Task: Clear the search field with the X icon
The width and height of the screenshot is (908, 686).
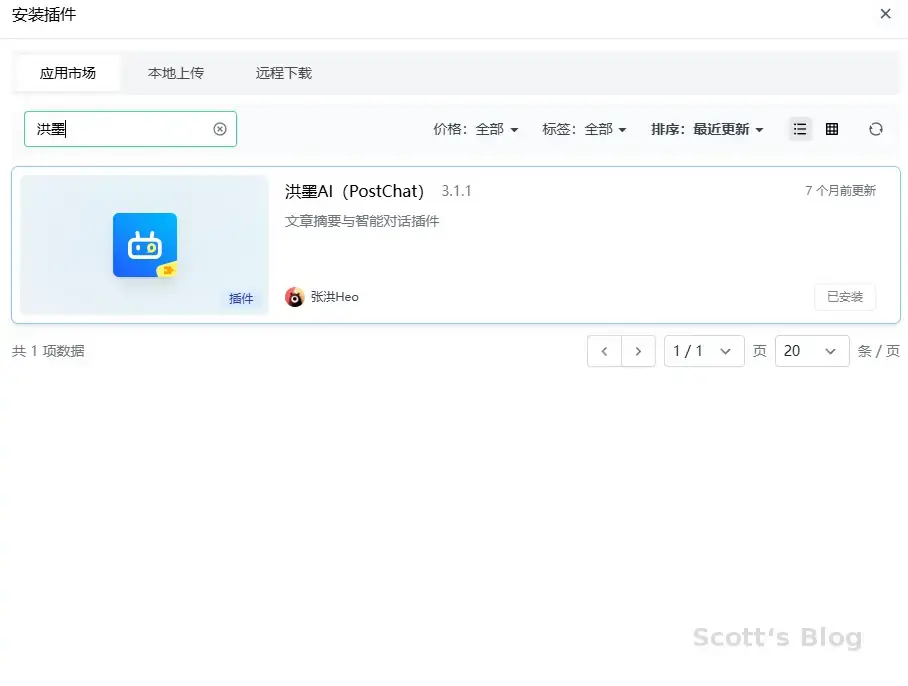Action: pos(220,129)
